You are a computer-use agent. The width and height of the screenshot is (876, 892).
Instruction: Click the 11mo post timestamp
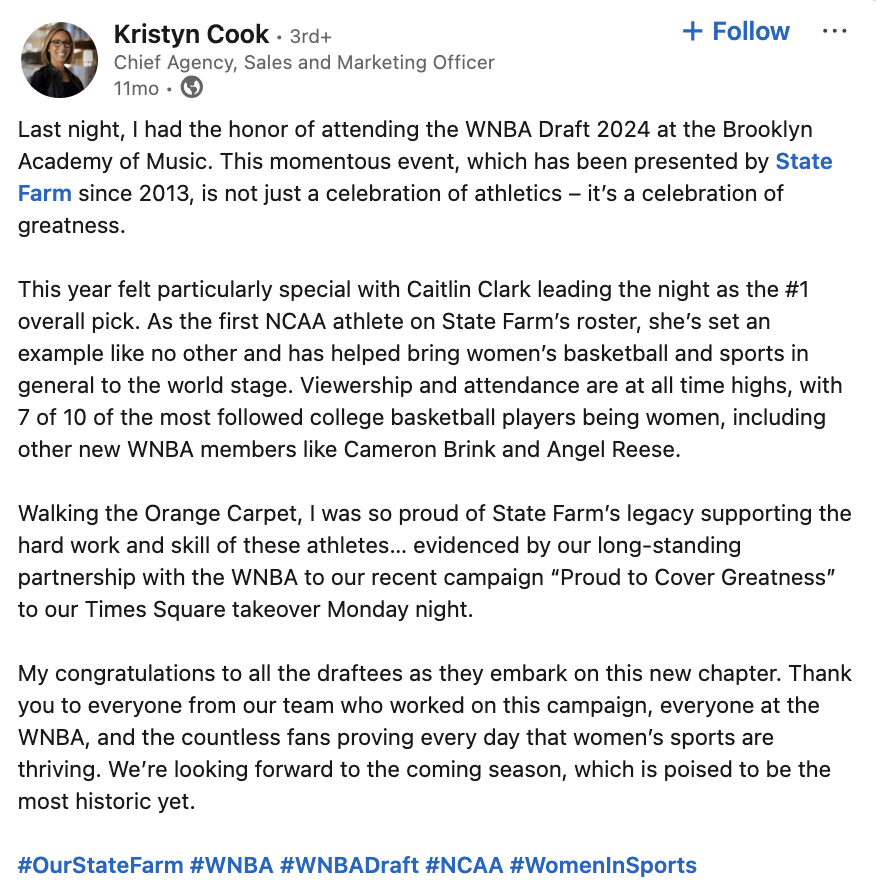click(x=136, y=88)
